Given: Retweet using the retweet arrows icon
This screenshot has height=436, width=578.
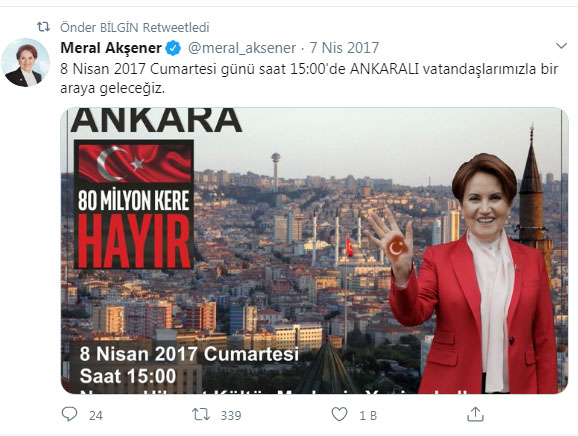Looking at the screenshot, I should [x=201, y=414].
